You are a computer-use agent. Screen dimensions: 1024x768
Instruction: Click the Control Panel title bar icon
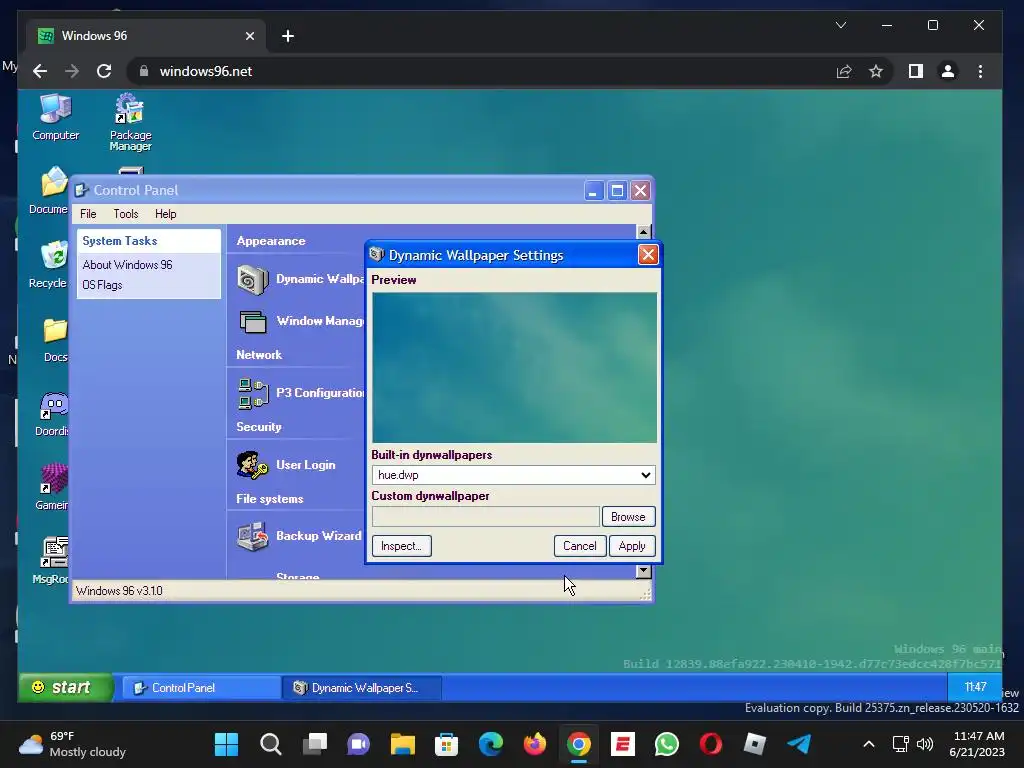tap(82, 190)
